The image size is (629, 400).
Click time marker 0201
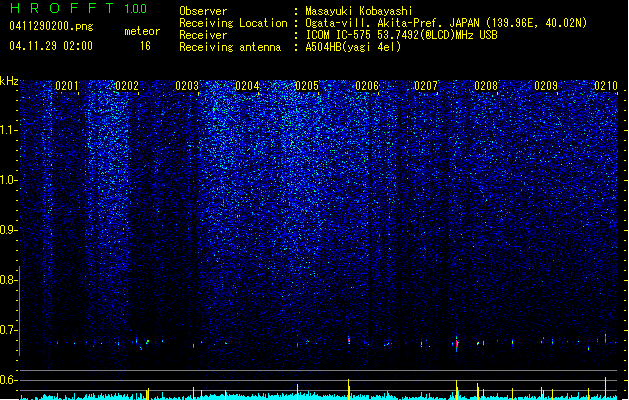(67, 86)
